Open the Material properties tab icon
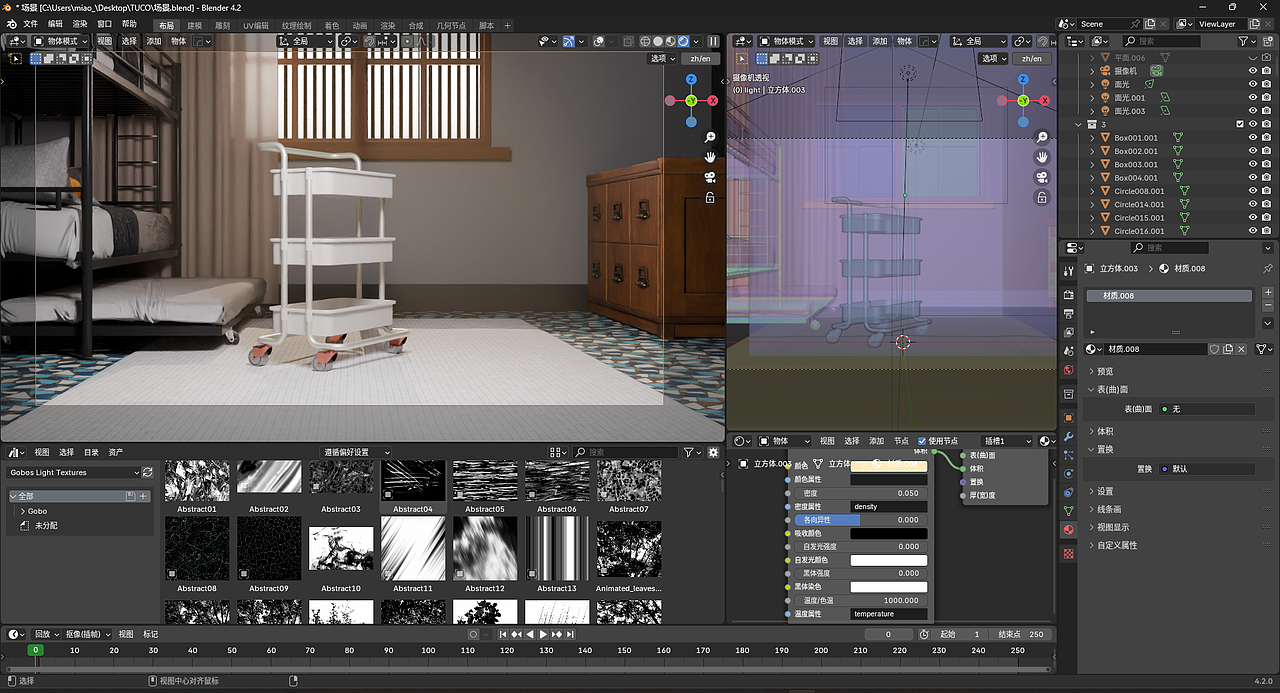 point(1068,530)
